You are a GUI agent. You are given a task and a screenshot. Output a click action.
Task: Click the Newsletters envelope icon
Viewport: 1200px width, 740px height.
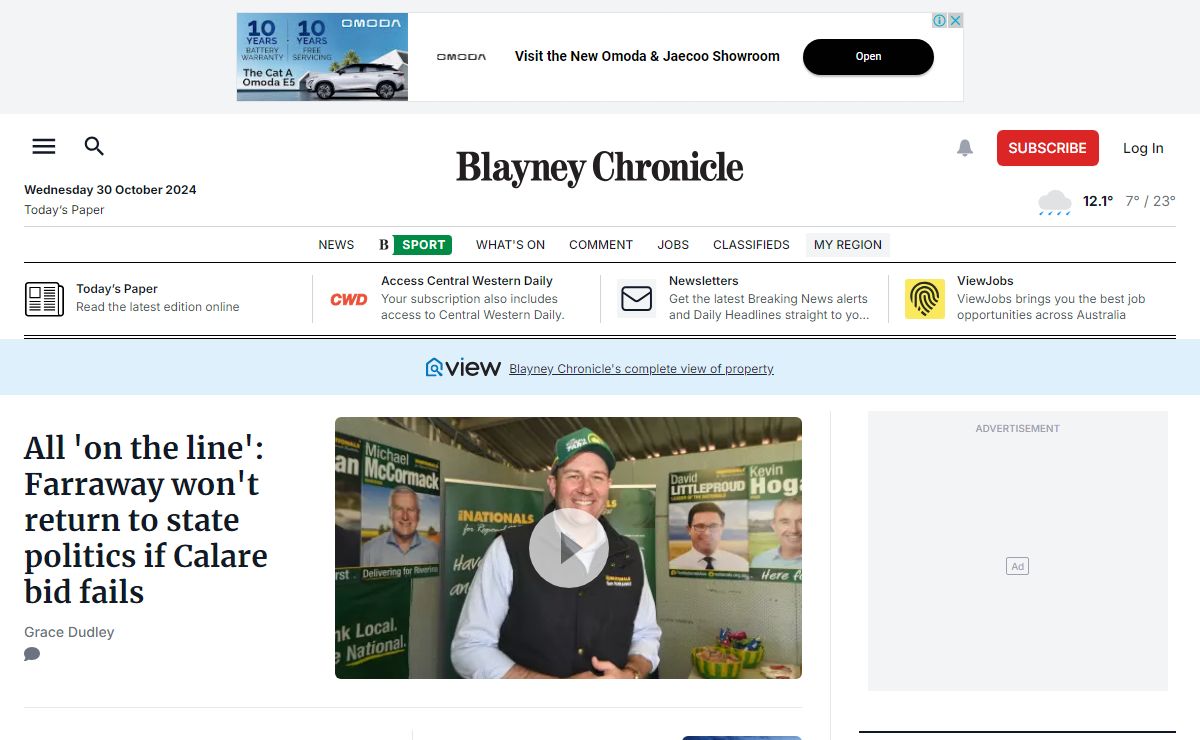pyautogui.click(x=637, y=298)
